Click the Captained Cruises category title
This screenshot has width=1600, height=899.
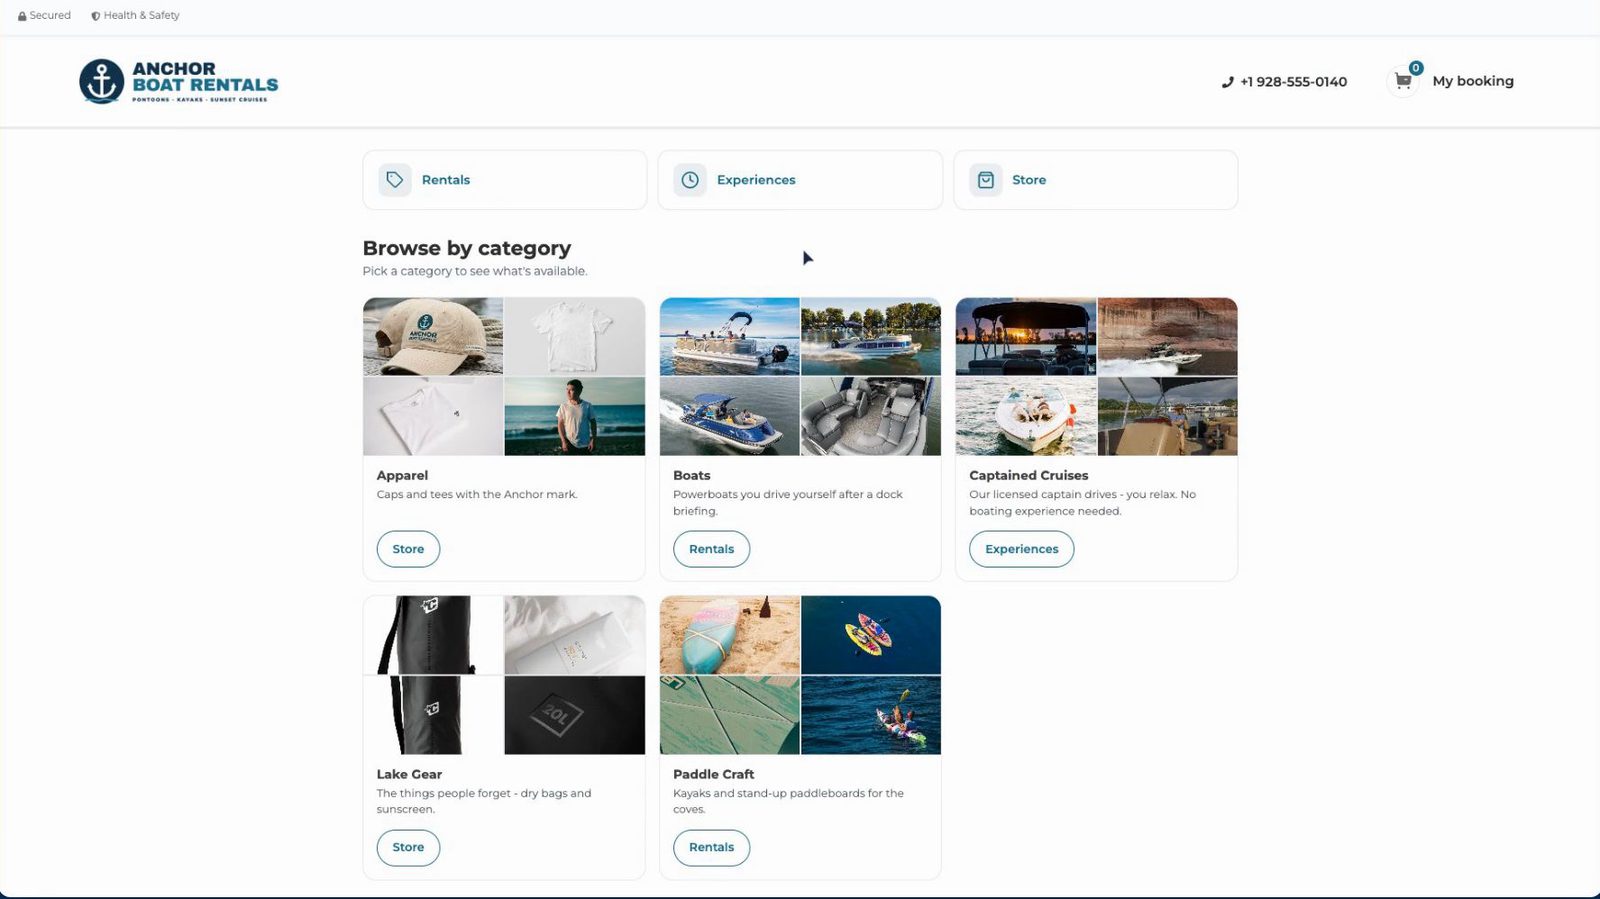(1029, 476)
